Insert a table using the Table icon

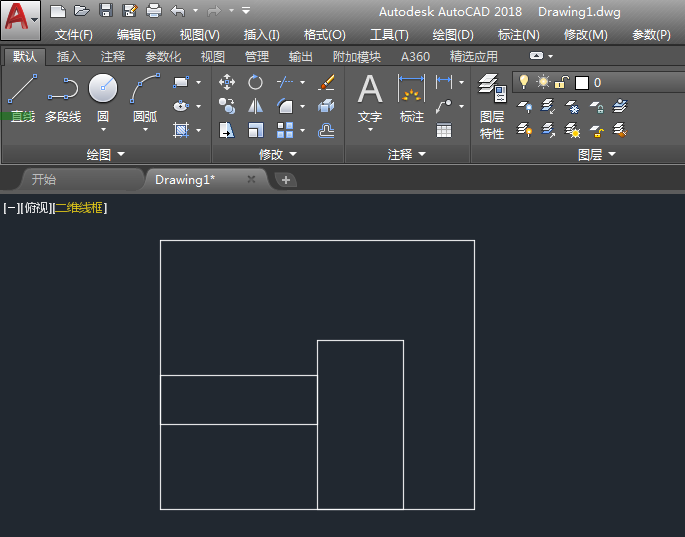coord(444,130)
